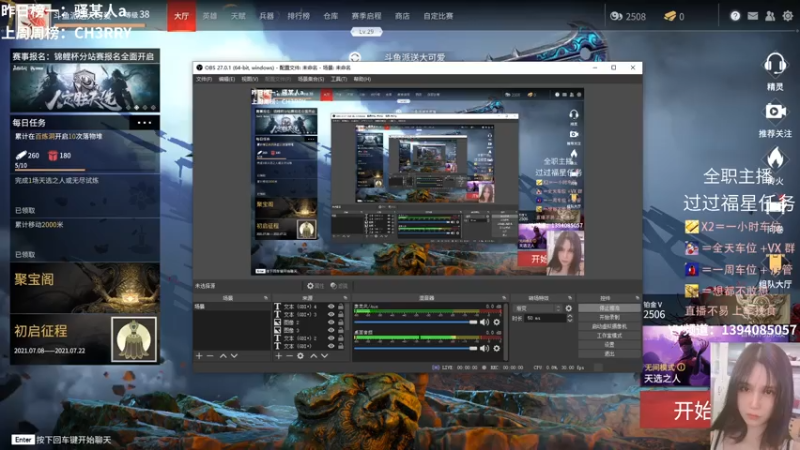The image size is (800, 450).
Task: Remove selected scene with minus icon
Action: click(x=210, y=356)
